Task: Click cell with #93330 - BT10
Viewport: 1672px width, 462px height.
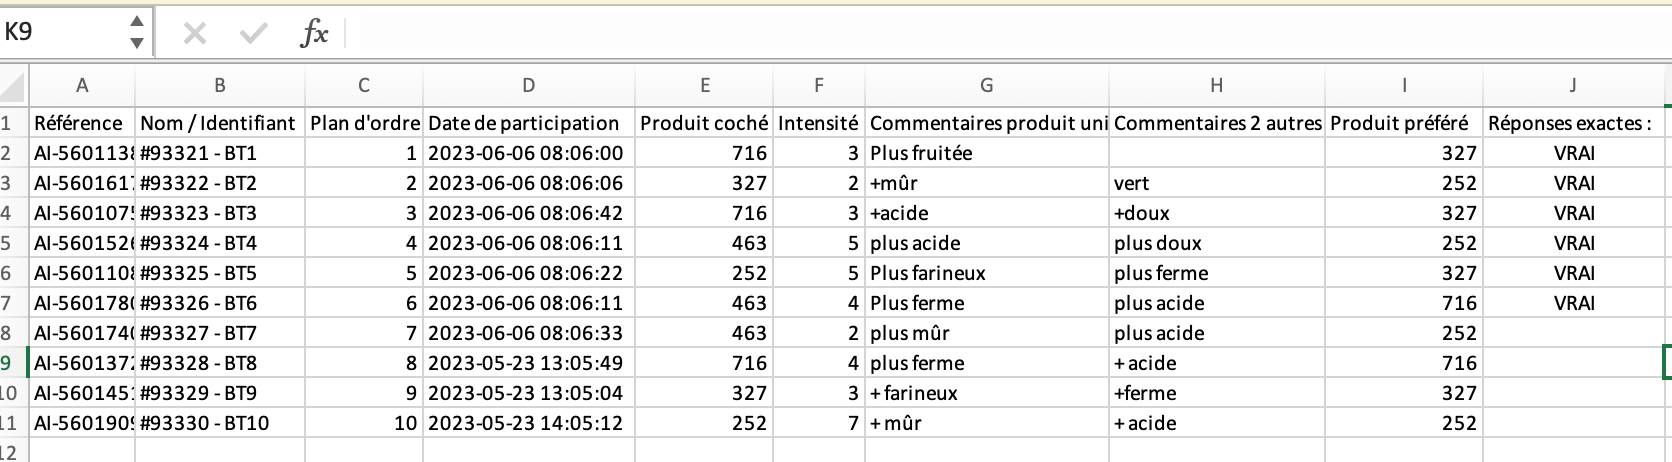Action: click(x=205, y=423)
